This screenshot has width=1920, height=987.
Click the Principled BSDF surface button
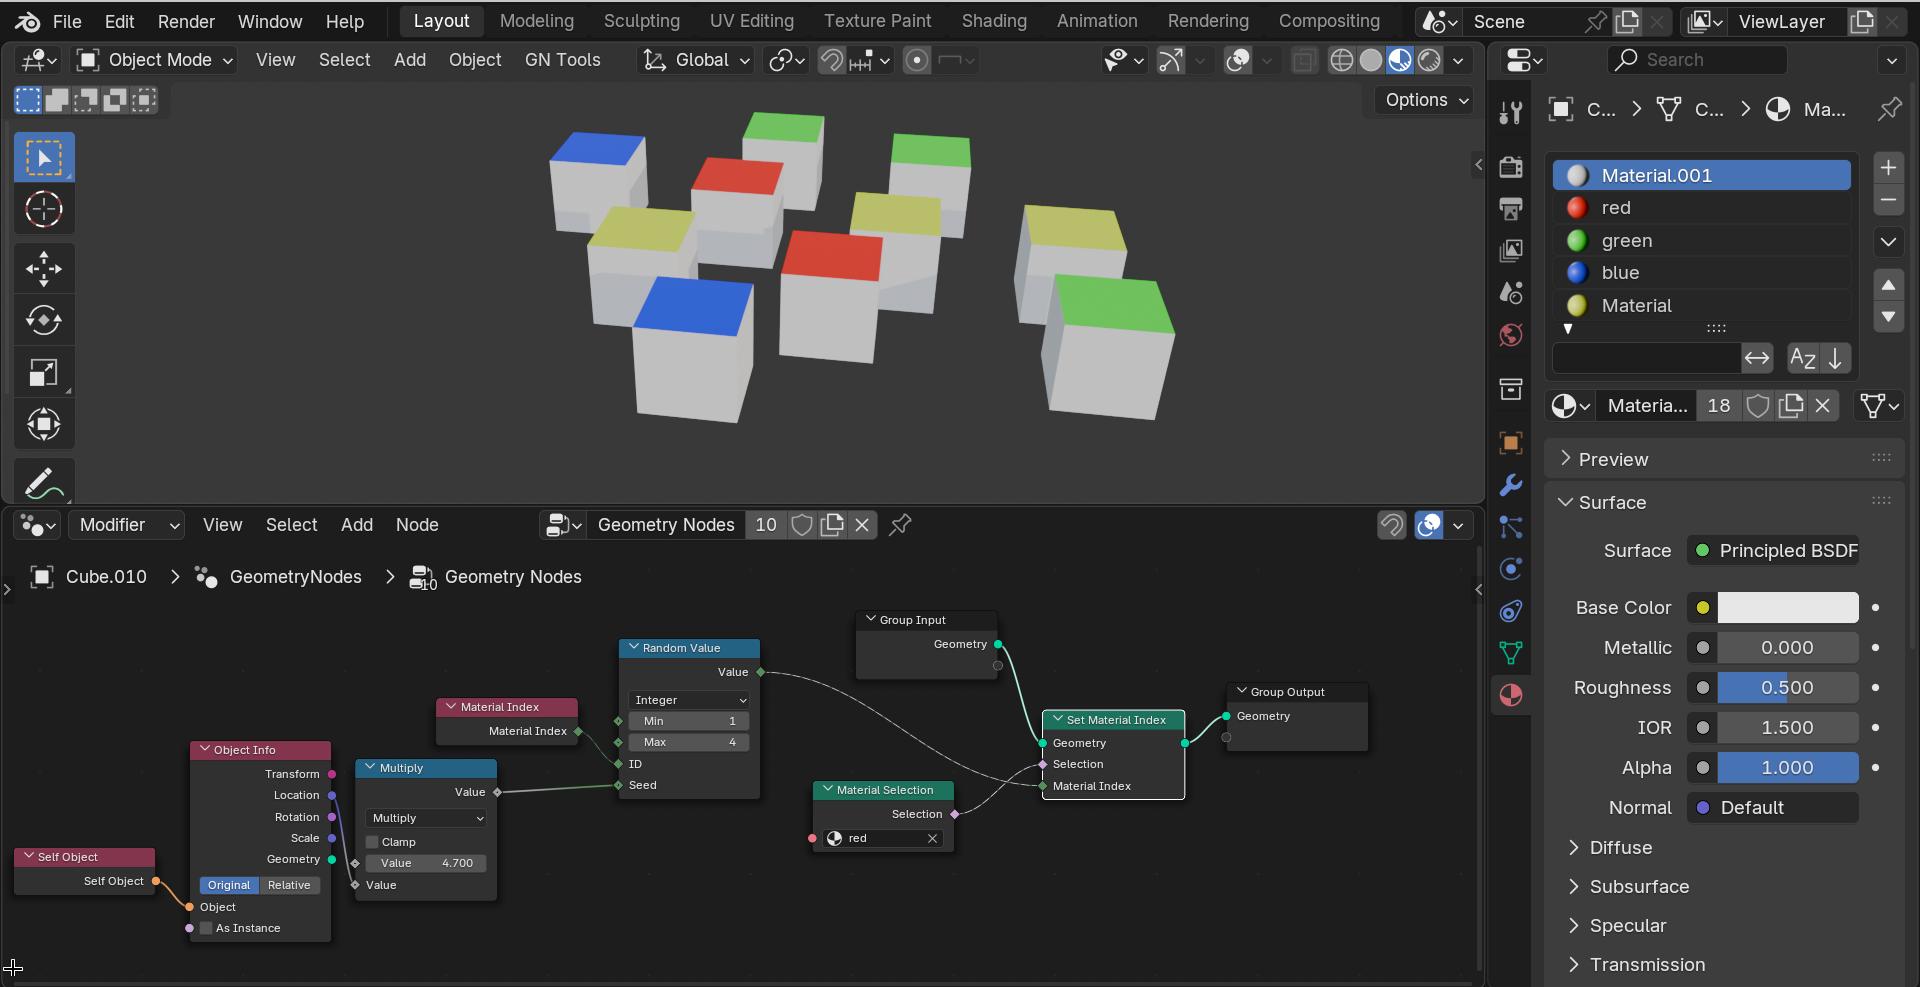pyautogui.click(x=1773, y=551)
